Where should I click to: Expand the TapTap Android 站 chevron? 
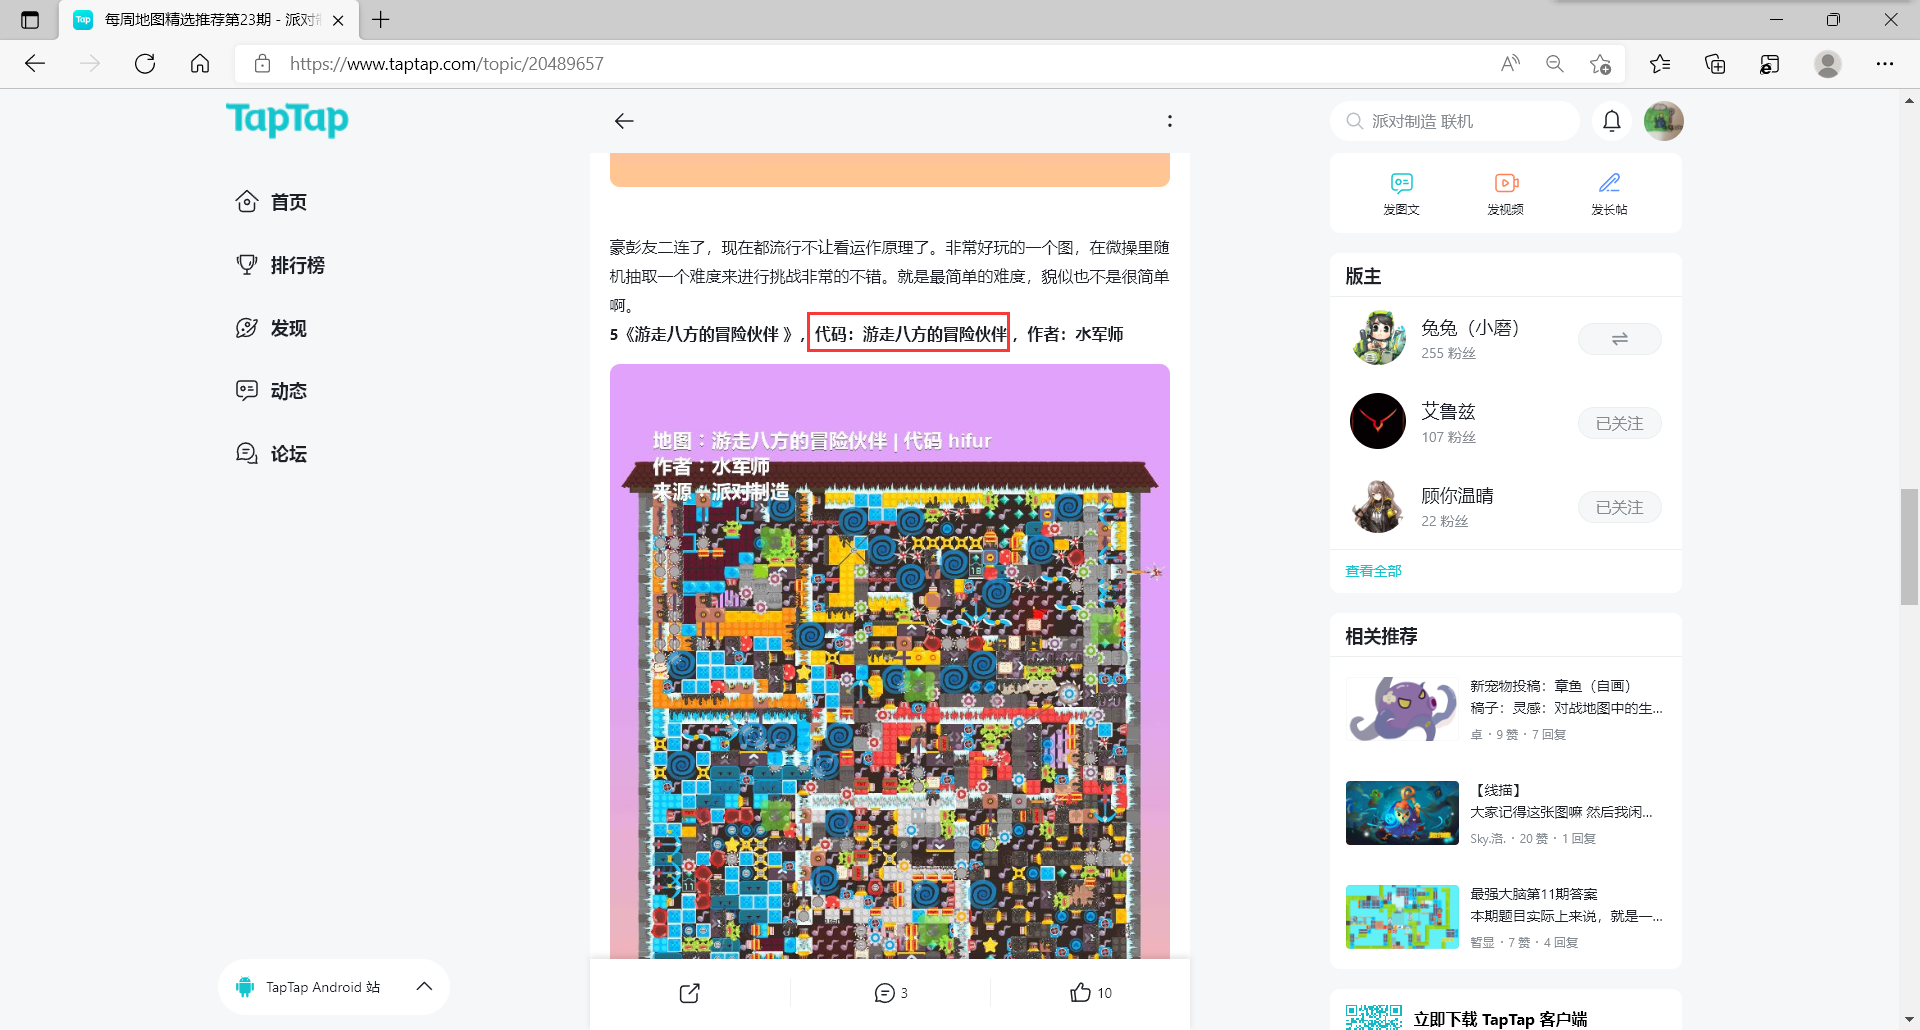click(x=424, y=987)
